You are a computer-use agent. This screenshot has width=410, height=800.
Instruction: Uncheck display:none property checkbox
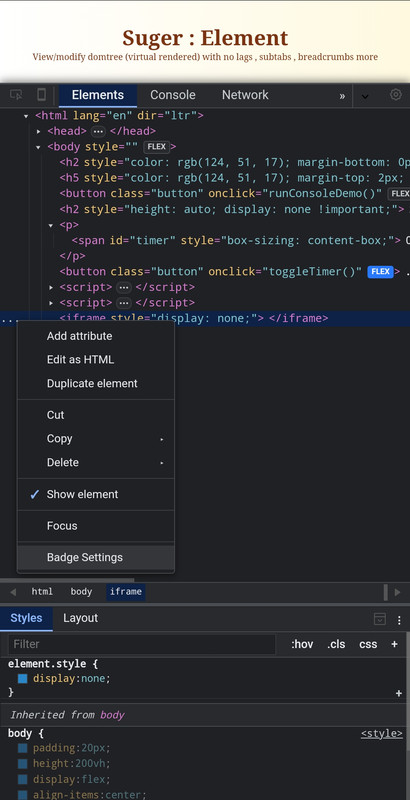[x=22, y=679]
